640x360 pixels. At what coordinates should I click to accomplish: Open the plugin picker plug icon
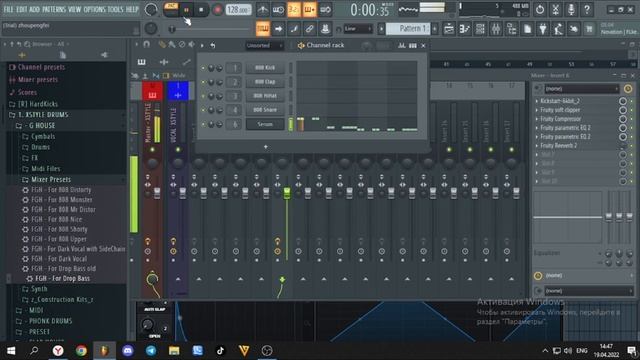tap(543, 29)
